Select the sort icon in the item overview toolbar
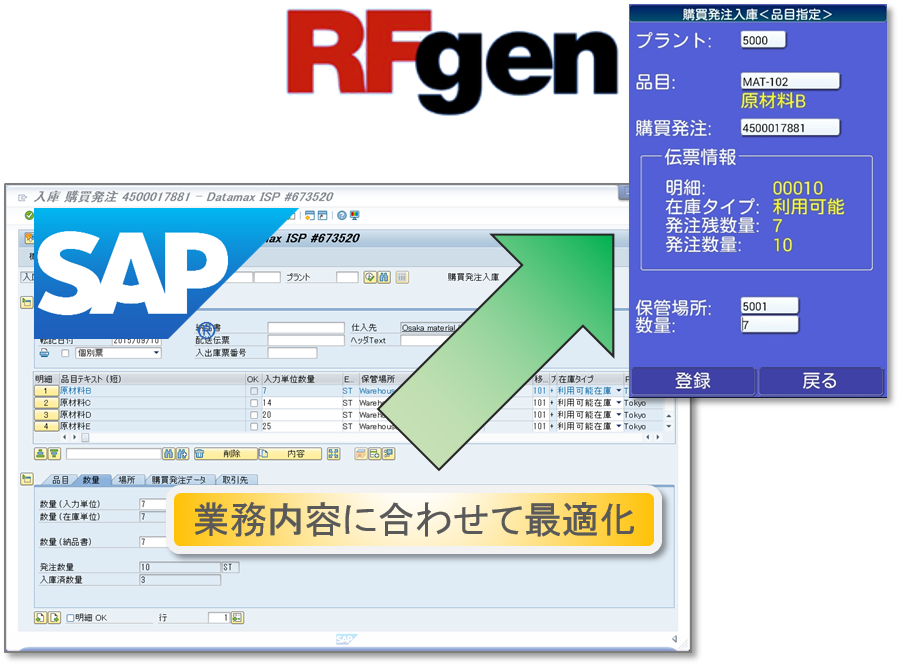The image size is (900, 666). (x=39, y=454)
